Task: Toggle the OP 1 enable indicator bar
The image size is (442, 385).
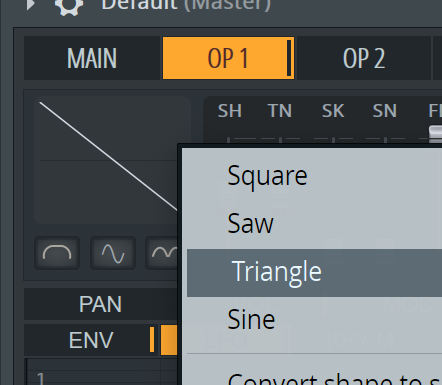Action: 289,58
